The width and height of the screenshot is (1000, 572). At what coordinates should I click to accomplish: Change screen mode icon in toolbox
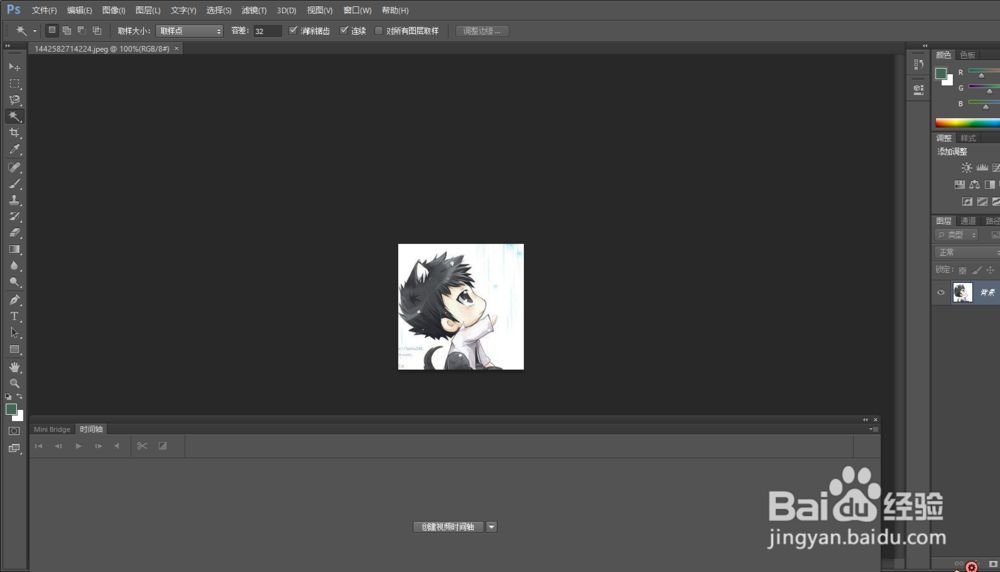pos(14,448)
